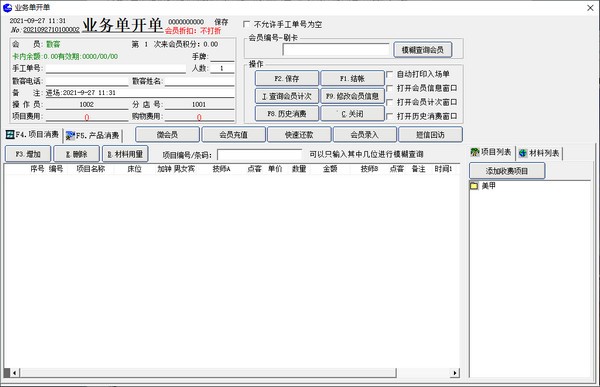
Task: Check 打开会员信息窗口 option
Action: click(x=390, y=88)
